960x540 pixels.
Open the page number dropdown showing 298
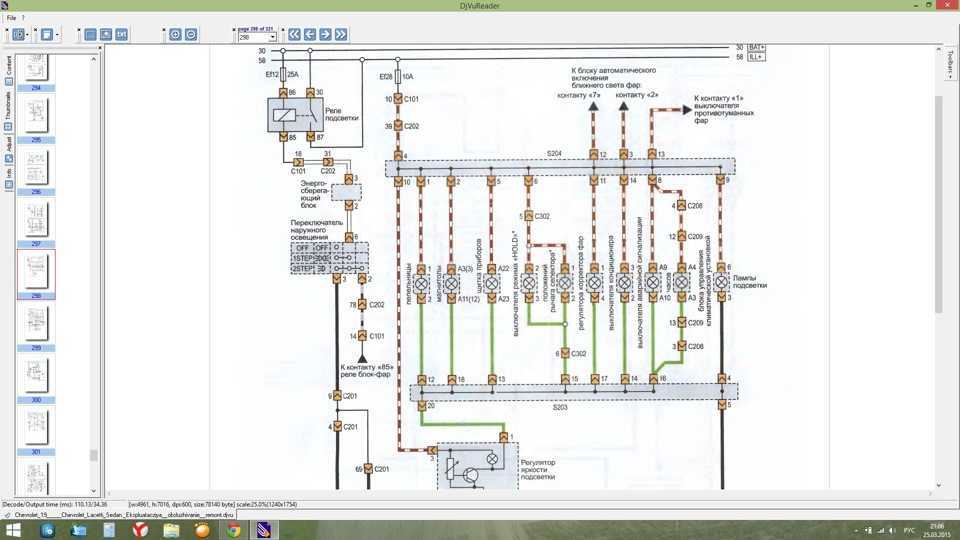point(257,37)
